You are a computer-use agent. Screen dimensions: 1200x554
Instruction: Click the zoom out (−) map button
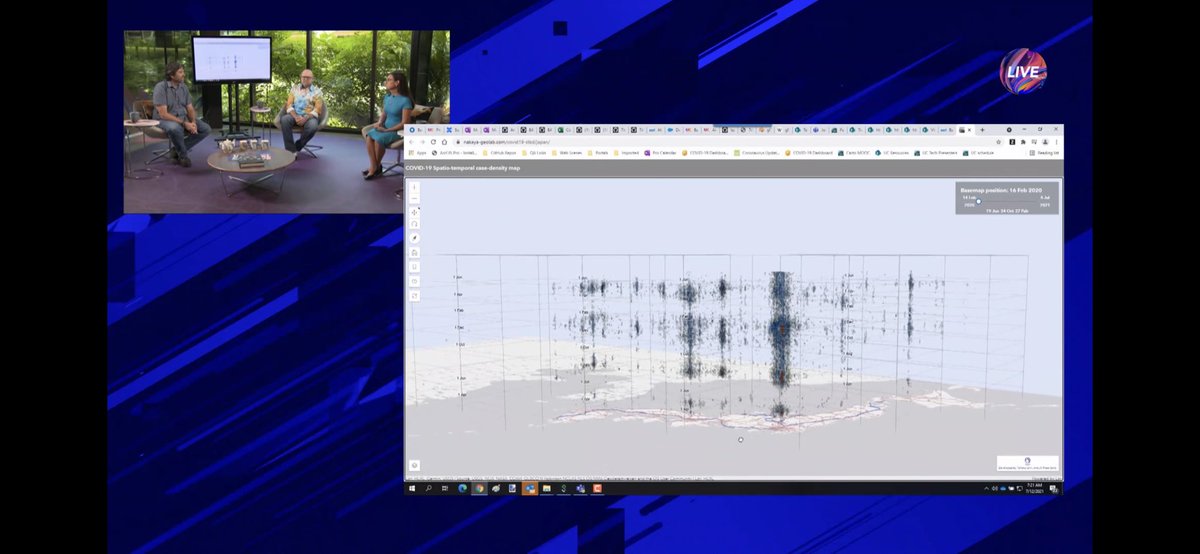pyautogui.click(x=415, y=199)
